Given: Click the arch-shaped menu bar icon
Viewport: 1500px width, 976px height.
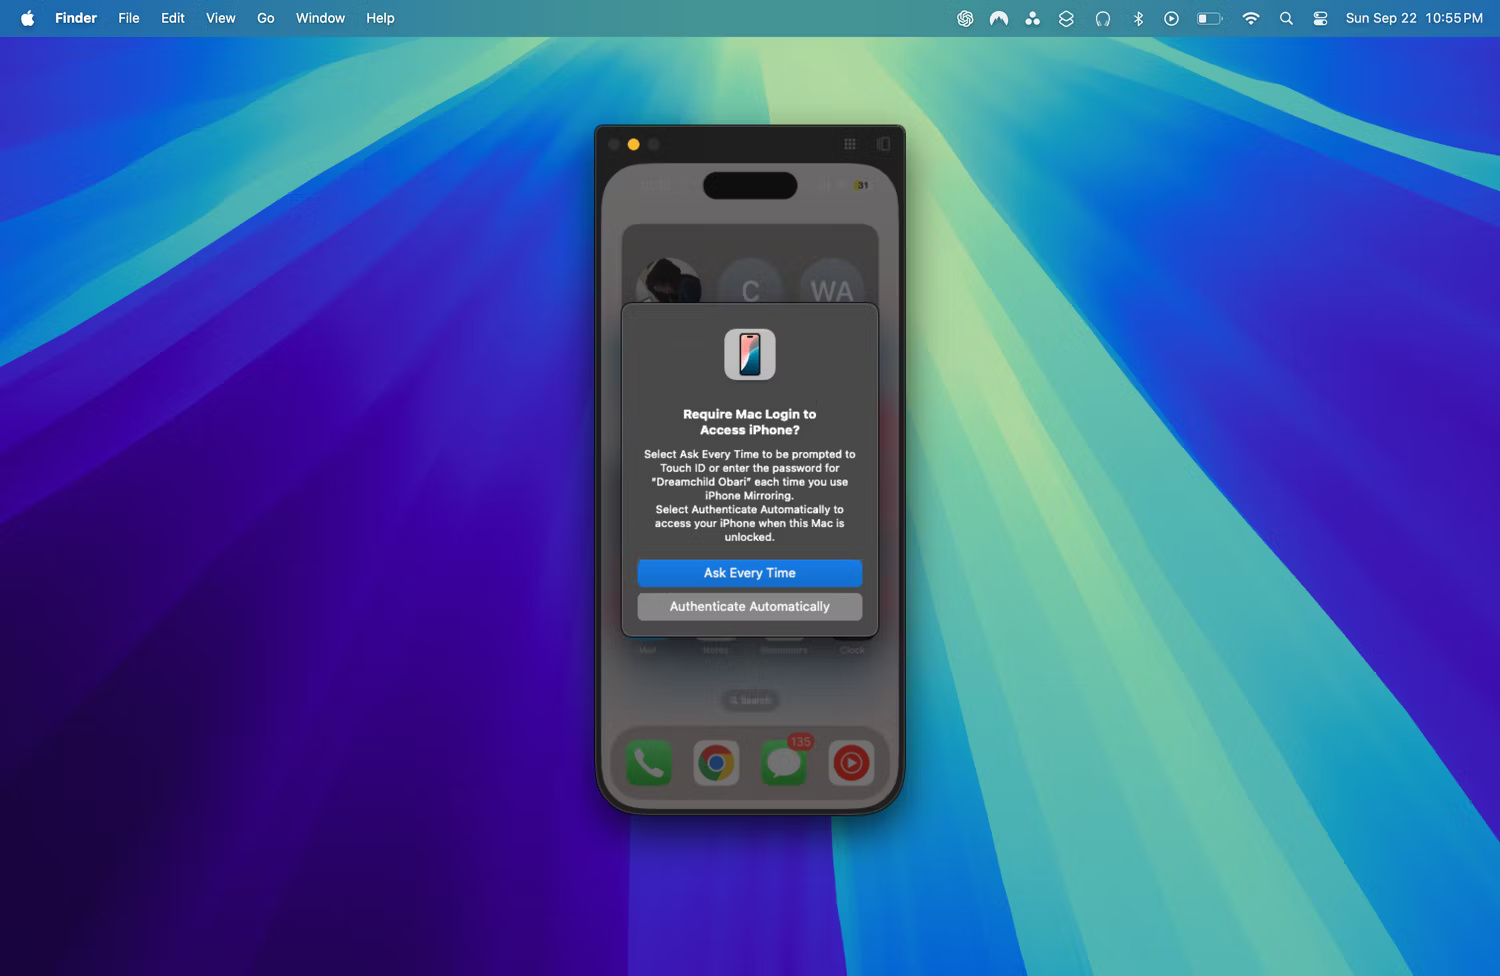Looking at the screenshot, I should (999, 18).
